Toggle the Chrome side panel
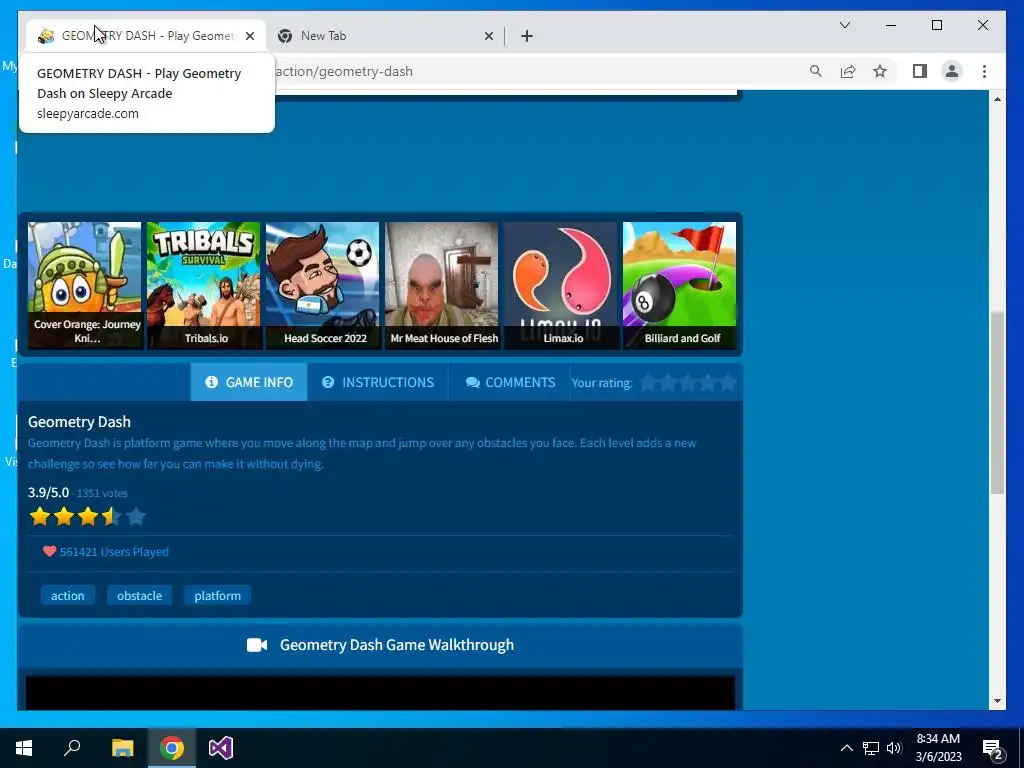This screenshot has height=768, width=1024. (920, 71)
